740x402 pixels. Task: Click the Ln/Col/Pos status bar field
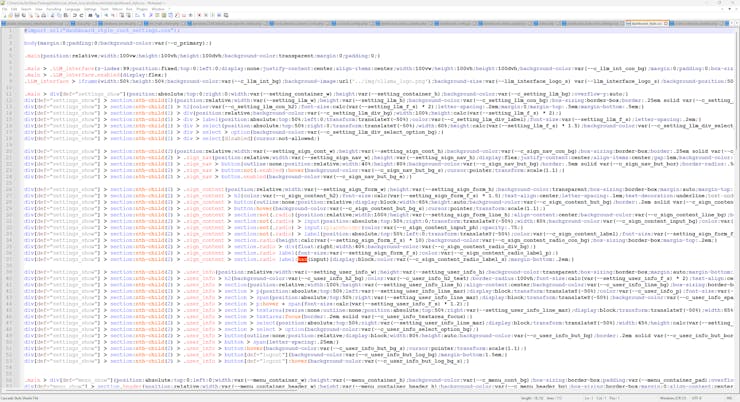click(x=602, y=399)
